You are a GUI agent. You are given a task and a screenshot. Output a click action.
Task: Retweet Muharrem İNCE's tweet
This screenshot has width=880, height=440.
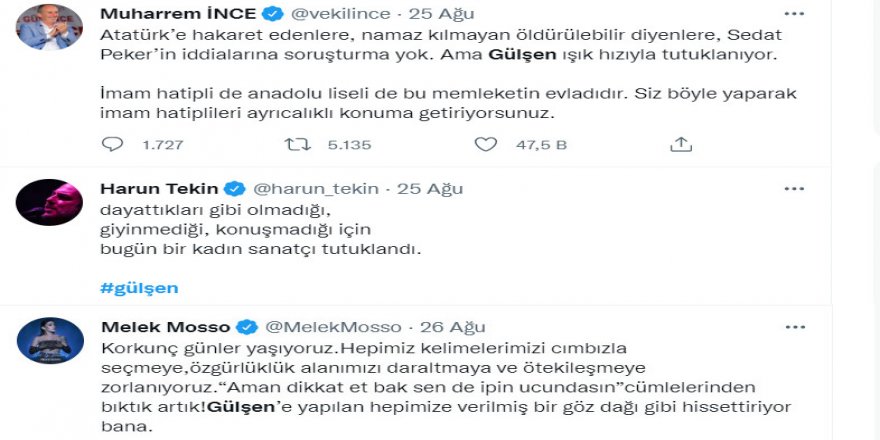pos(298,144)
